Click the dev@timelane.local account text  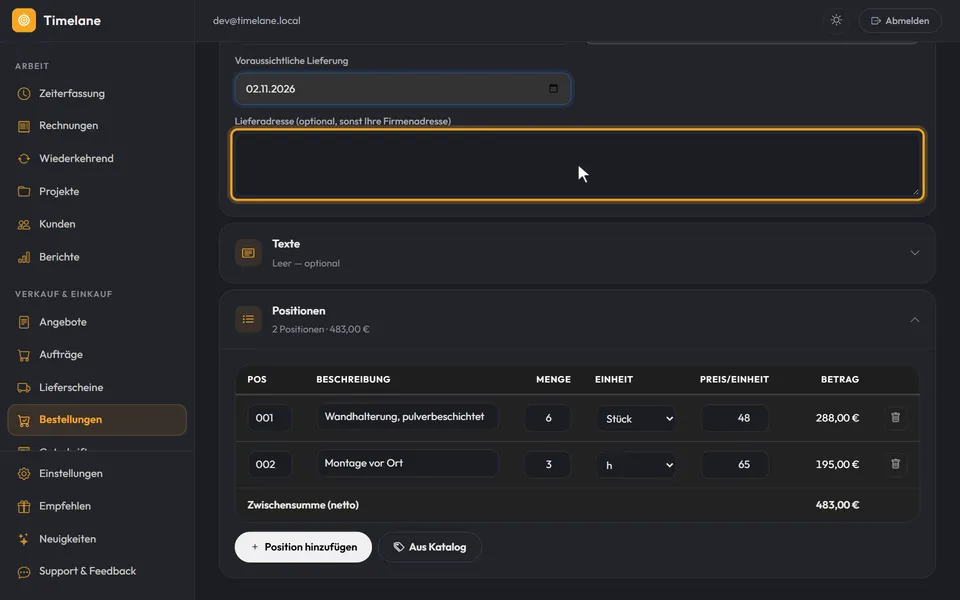(x=257, y=21)
